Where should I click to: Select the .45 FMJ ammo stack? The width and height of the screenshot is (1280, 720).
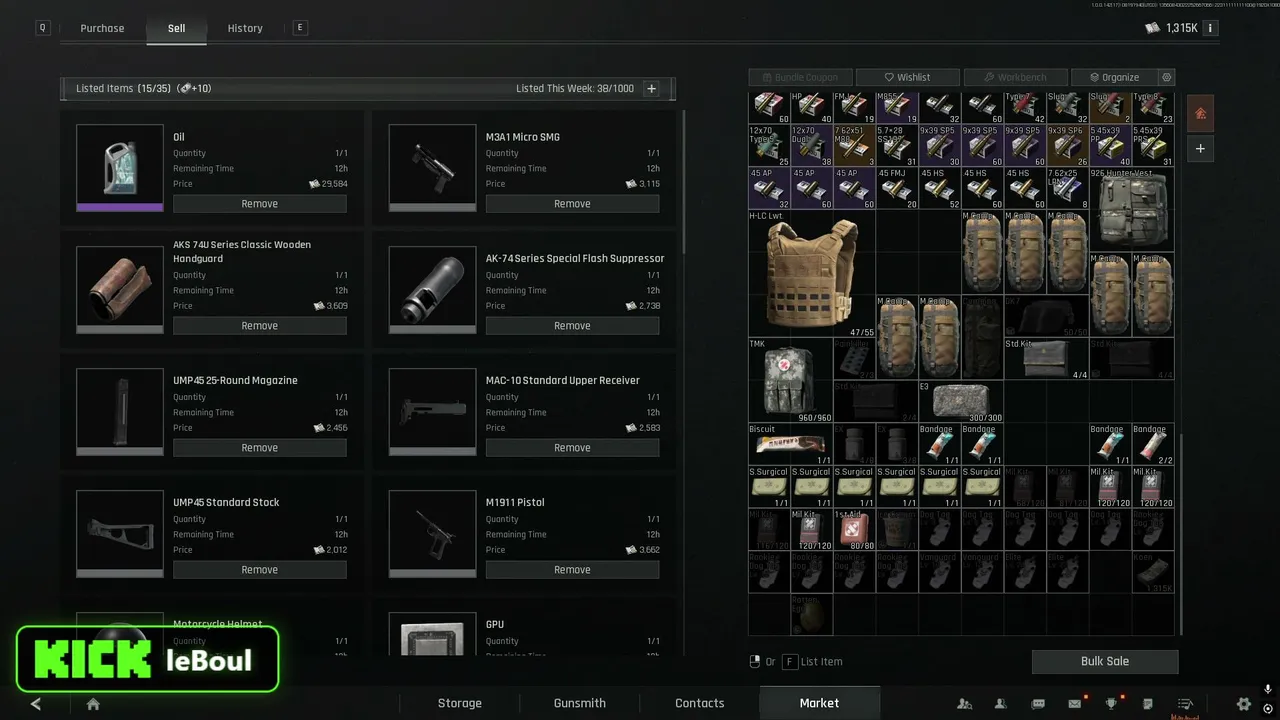[897, 188]
